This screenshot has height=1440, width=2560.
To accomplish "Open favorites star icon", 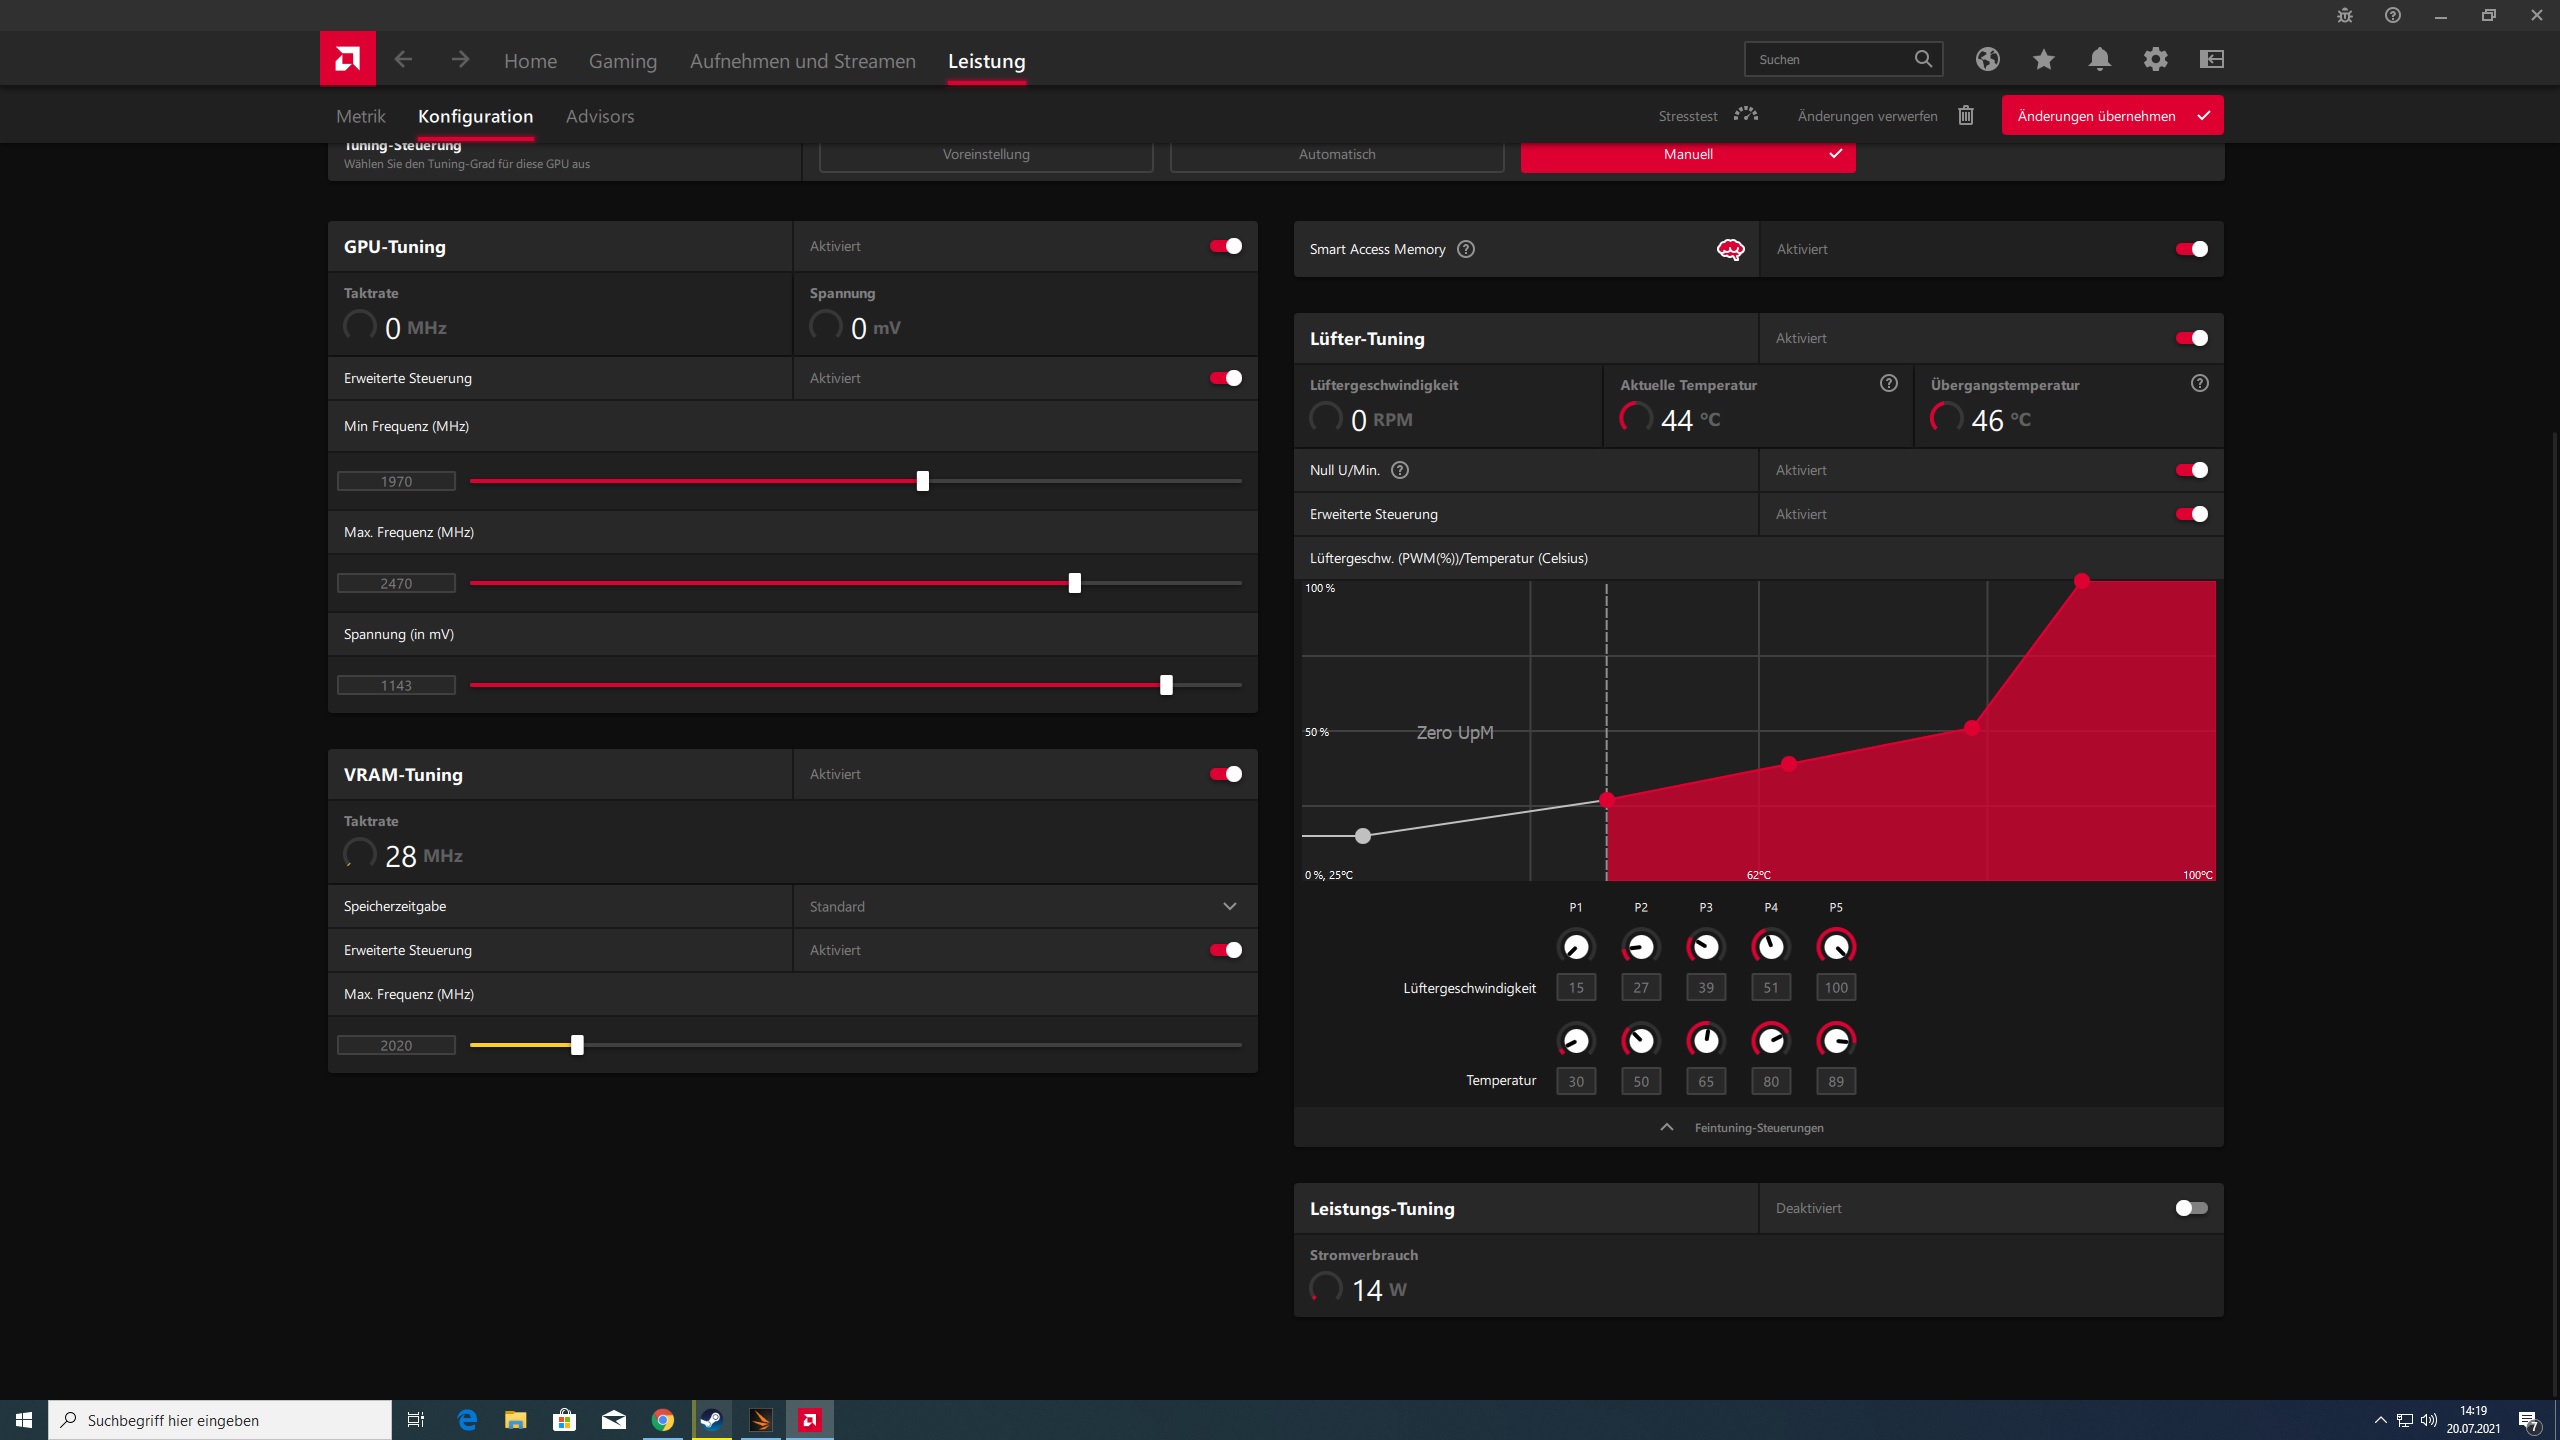I will click(x=2043, y=59).
